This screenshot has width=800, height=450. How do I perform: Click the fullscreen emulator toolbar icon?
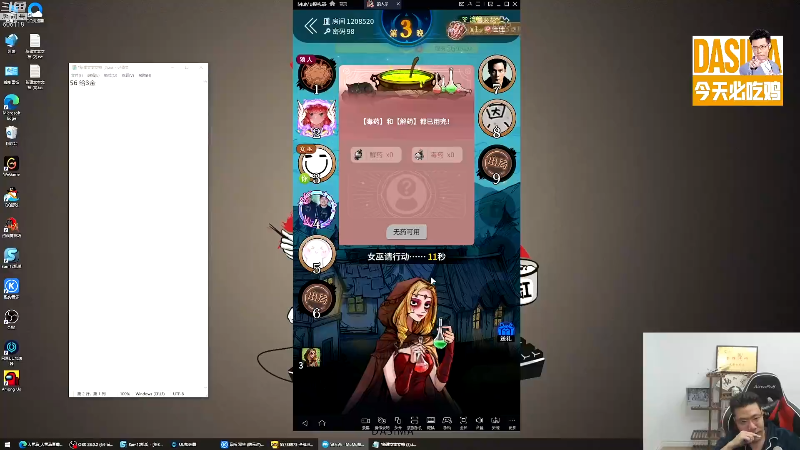pyautogui.click(x=463, y=423)
